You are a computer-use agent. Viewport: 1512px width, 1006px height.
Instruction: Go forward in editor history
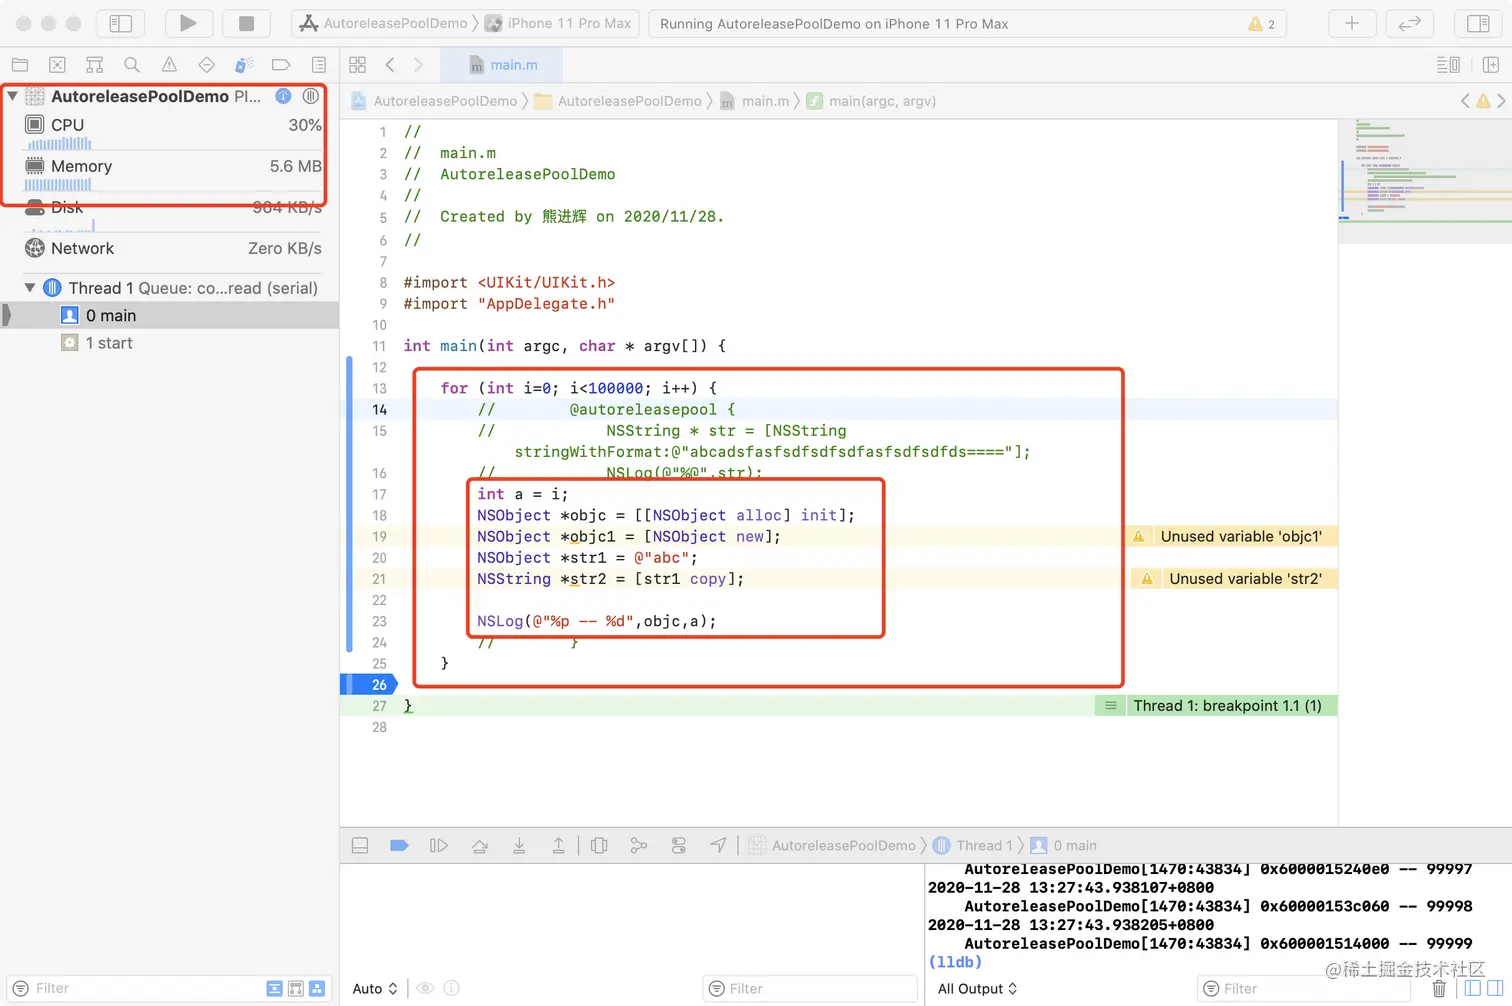tap(418, 65)
